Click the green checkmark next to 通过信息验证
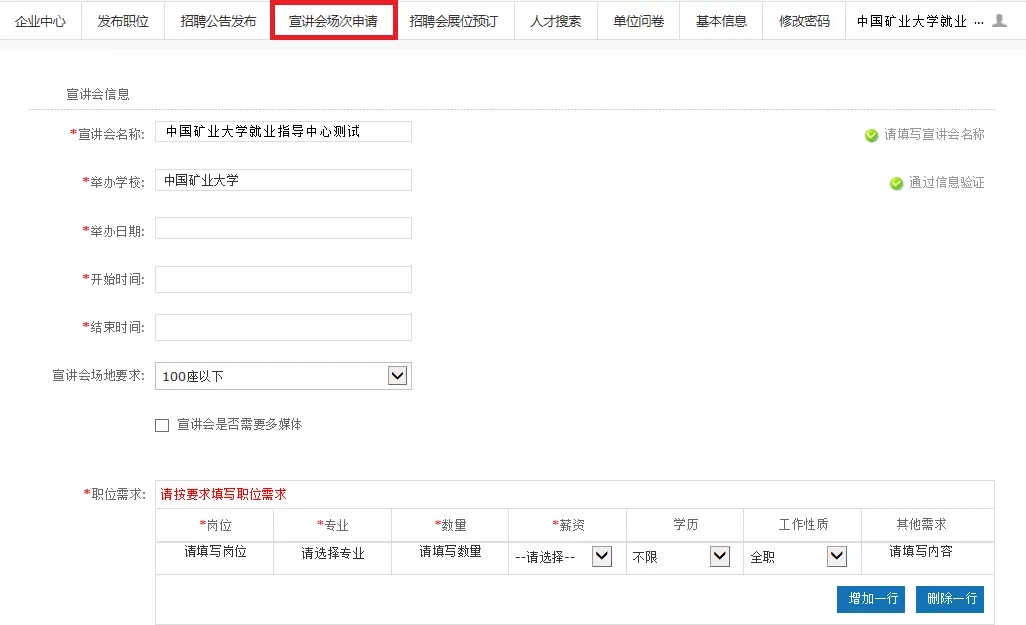 (896, 183)
